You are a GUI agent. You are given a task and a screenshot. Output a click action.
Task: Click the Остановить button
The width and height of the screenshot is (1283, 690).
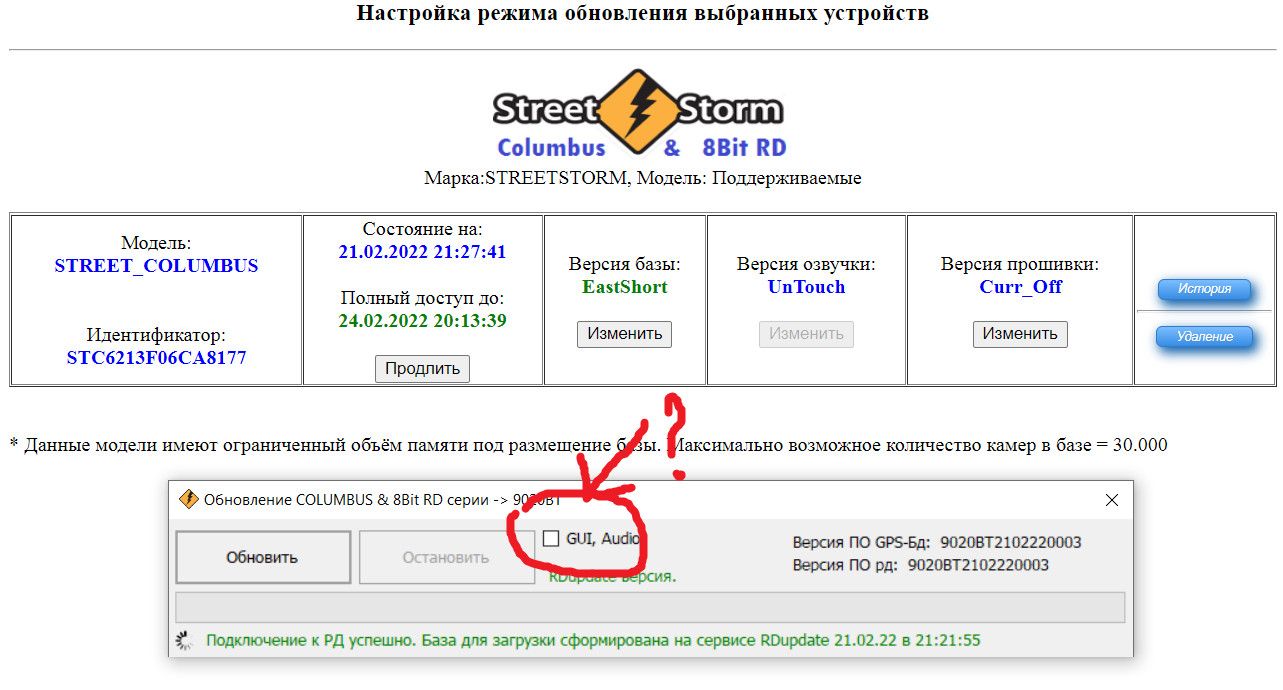pos(446,557)
